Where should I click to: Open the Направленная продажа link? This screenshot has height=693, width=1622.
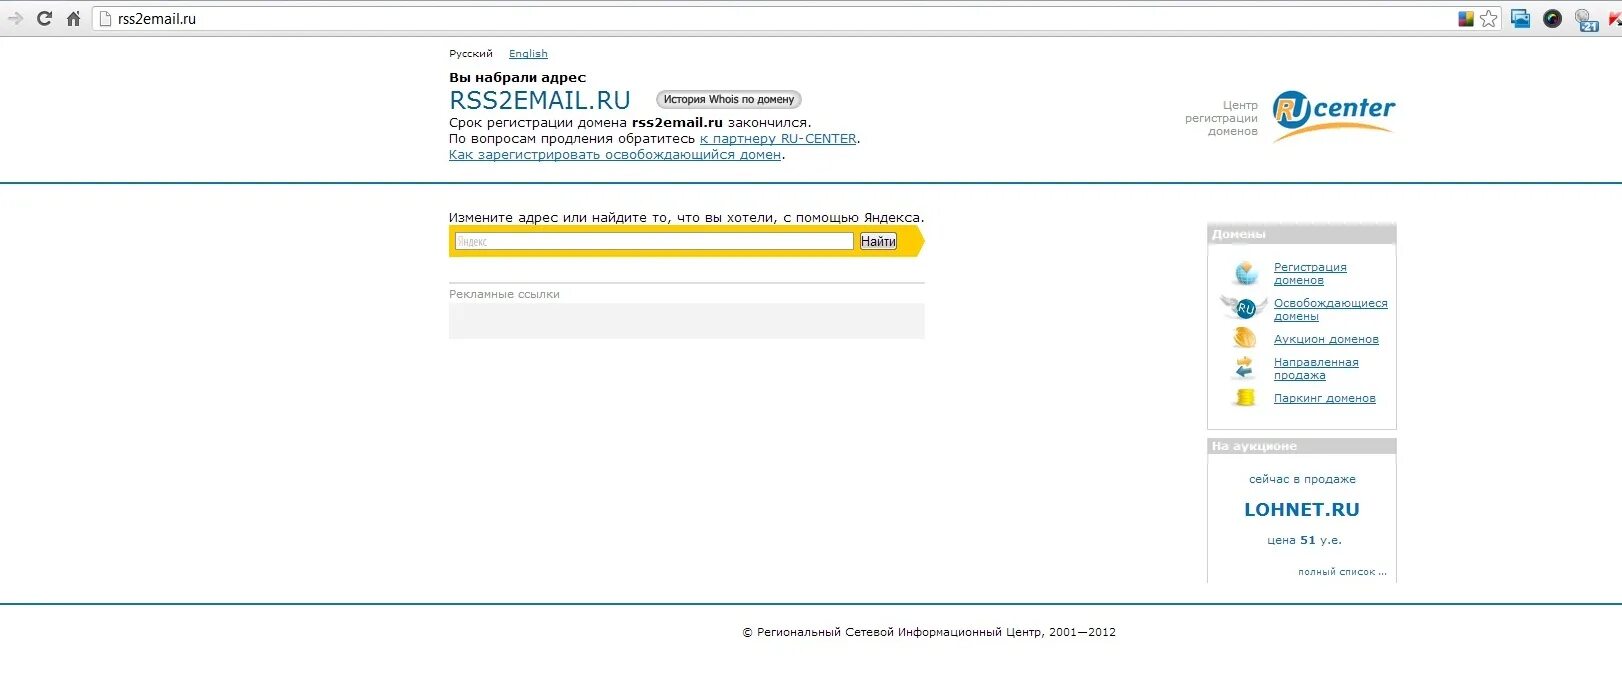tap(1316, 369)
